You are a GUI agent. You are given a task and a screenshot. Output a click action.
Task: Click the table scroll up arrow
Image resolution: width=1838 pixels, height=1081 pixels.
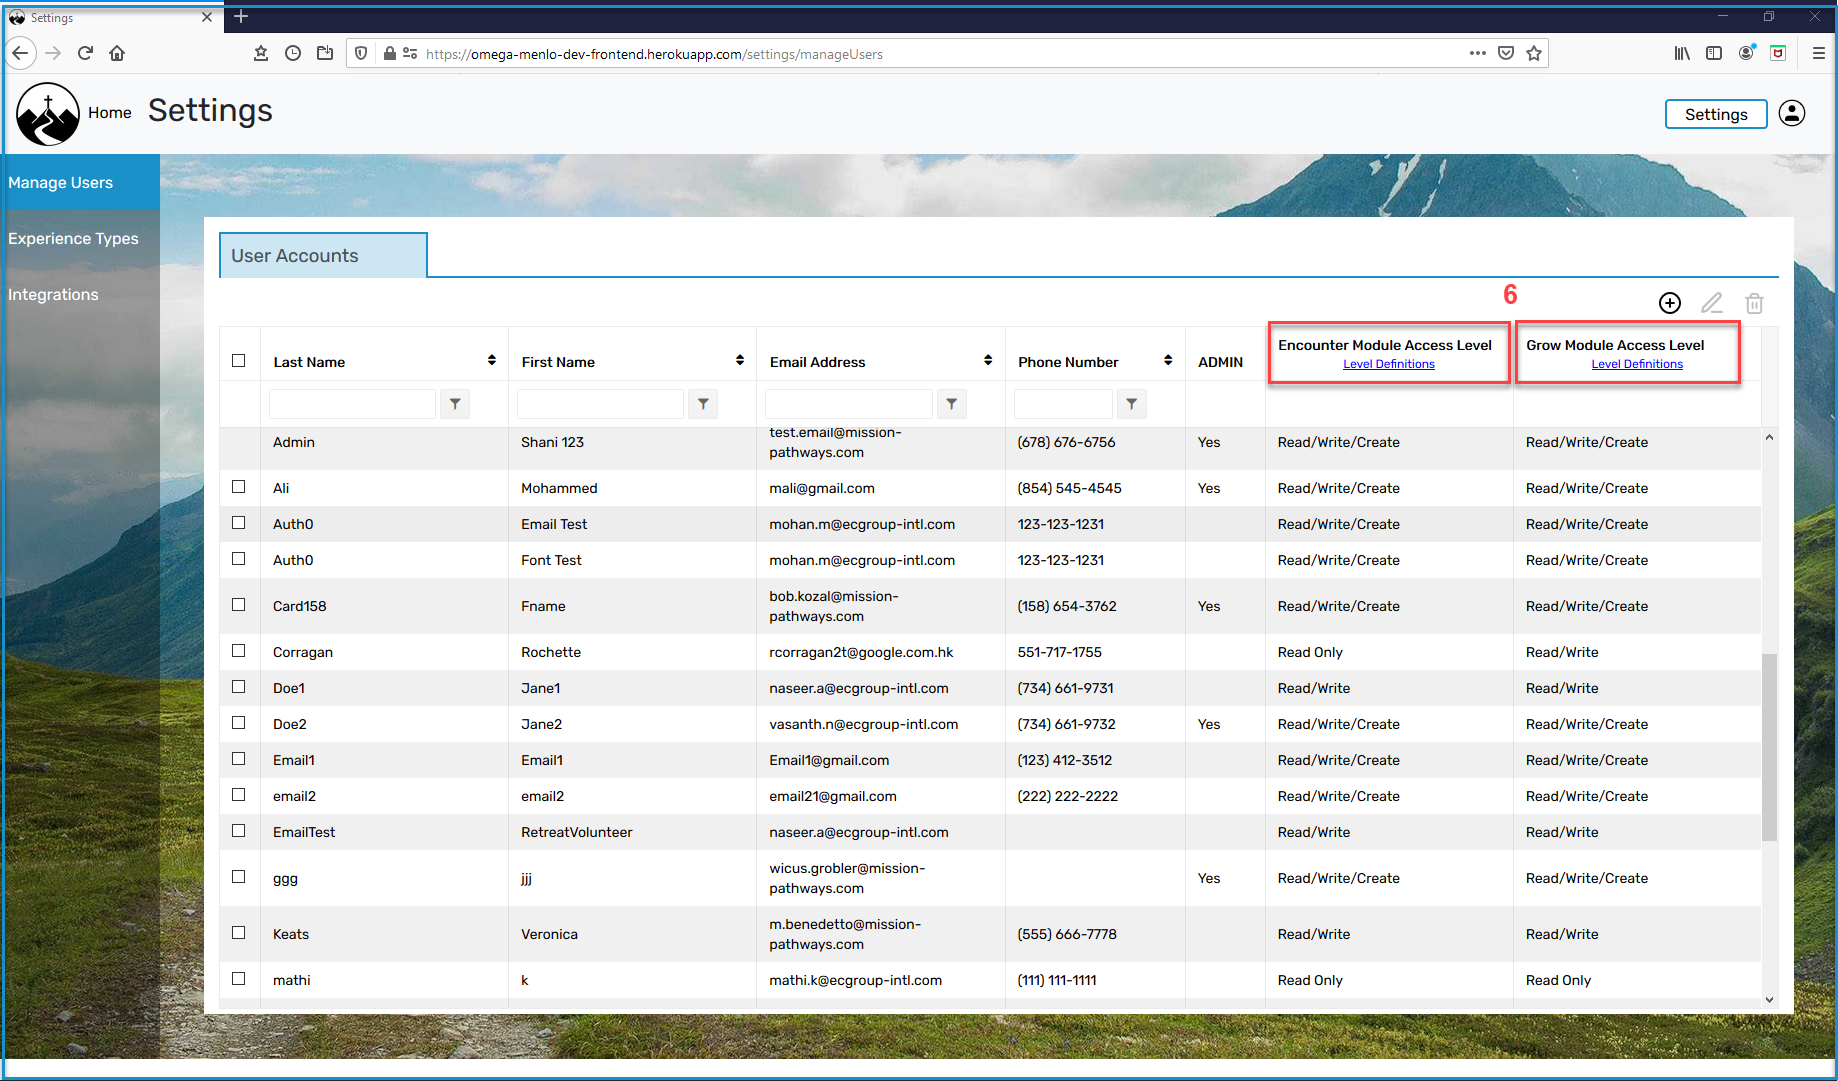1769,437
